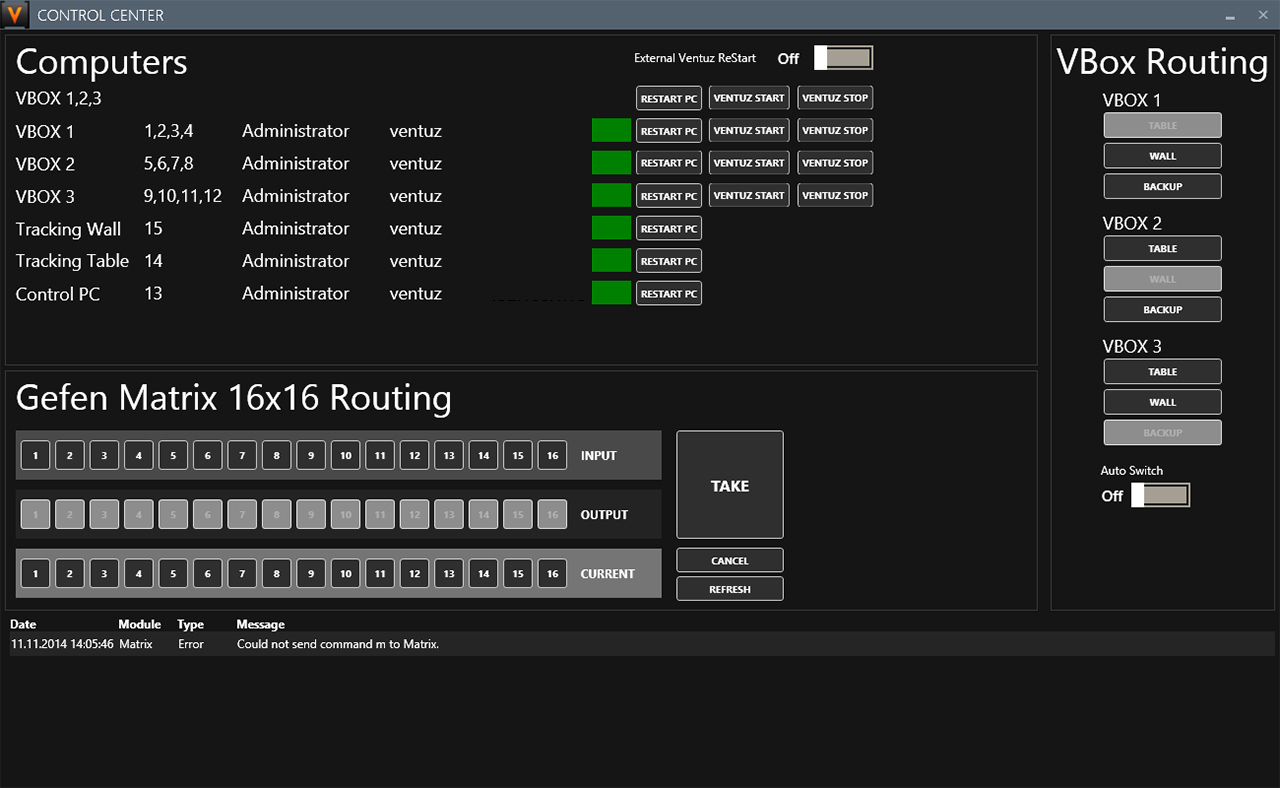1280x788 pixels.
Task: Select matrix INPUT number 3
Action: tap(104, 455)
